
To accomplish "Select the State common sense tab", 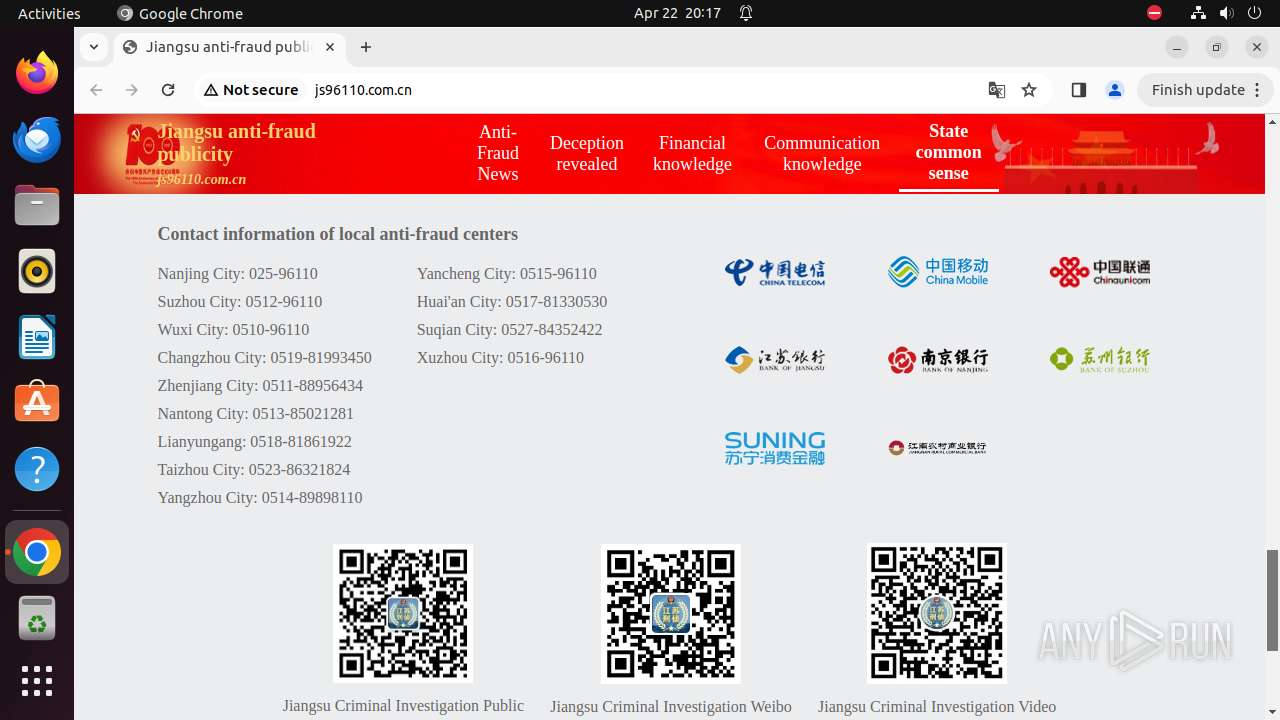I will coord(948,153).
